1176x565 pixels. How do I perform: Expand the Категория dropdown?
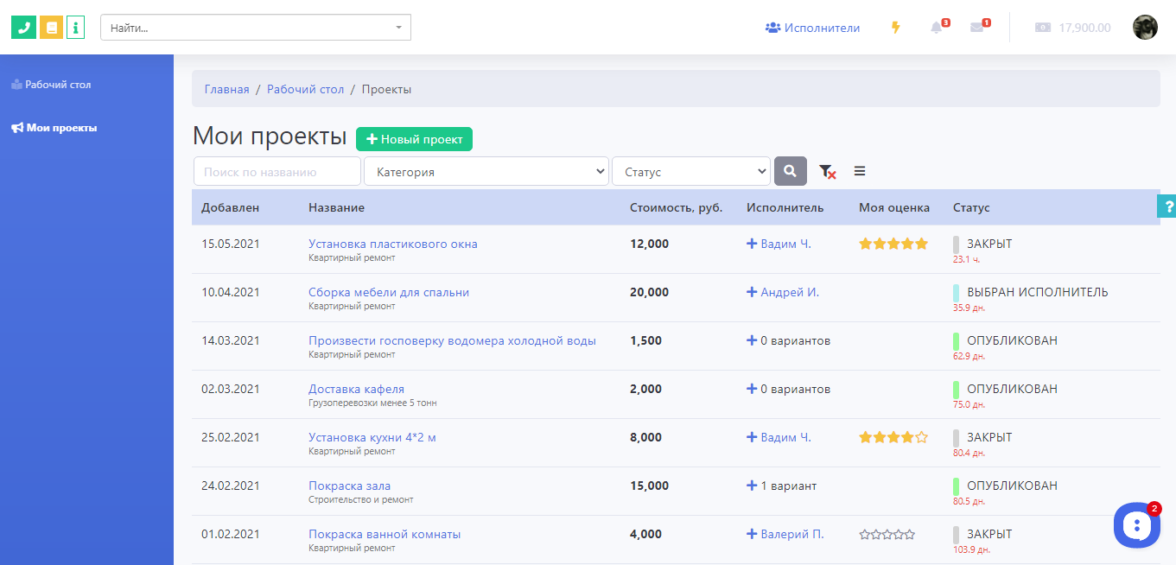pos(486,171)
